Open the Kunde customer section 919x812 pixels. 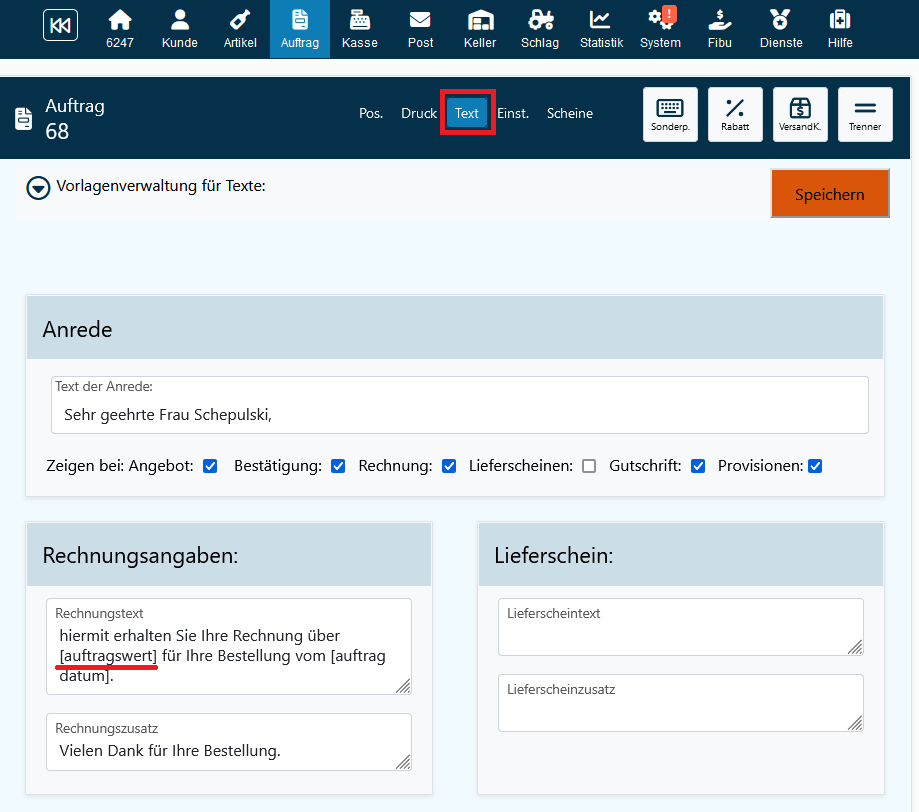[180, 29]
